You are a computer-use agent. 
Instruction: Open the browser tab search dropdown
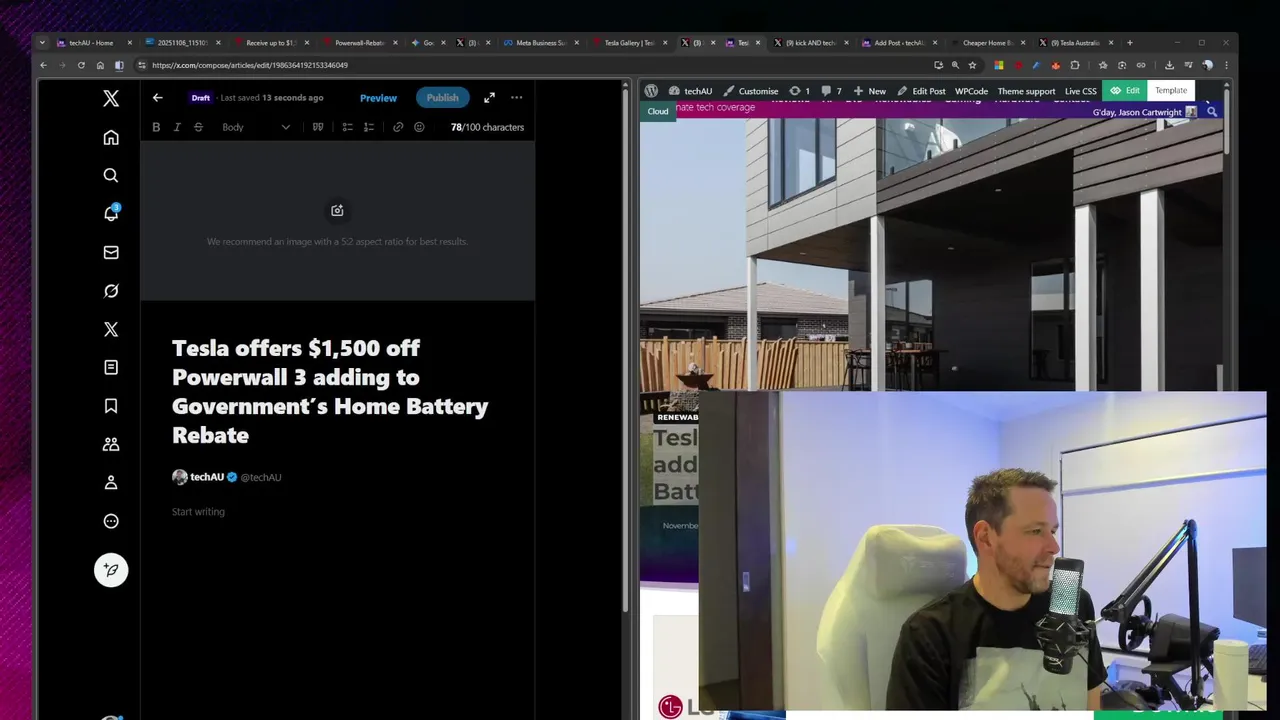tap(42, 43)
